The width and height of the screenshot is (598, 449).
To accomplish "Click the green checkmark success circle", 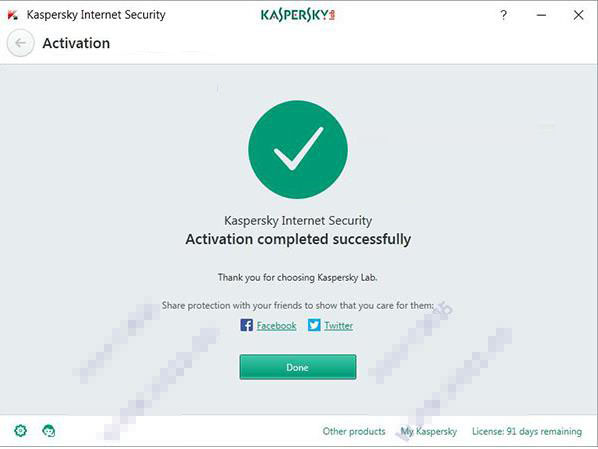I will 298,150.
